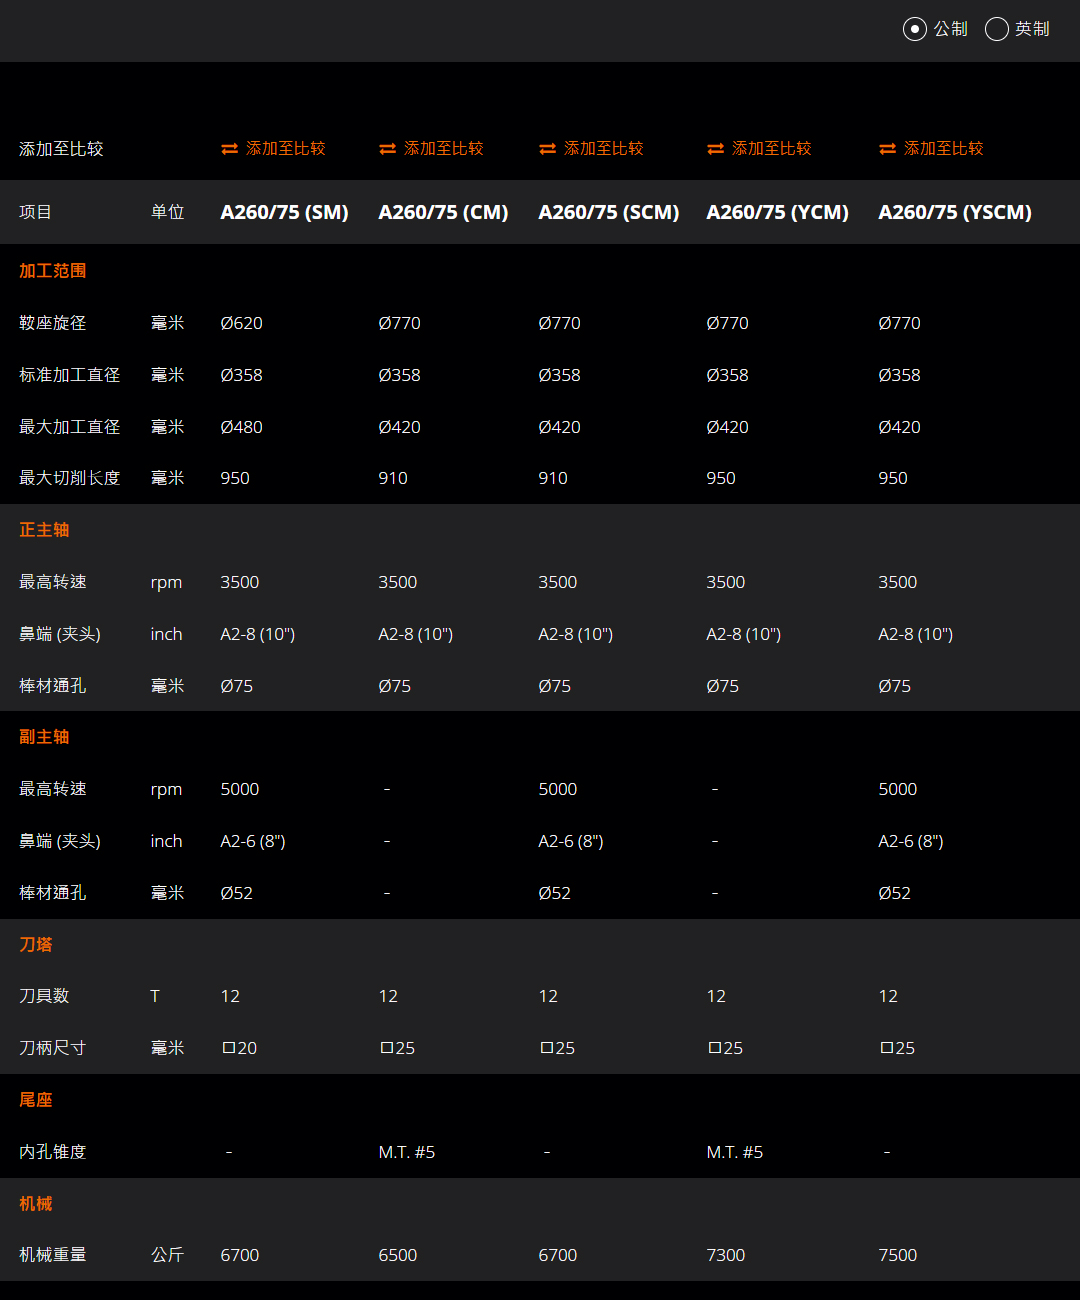Click the 刀塔 section title

click(35, 945)
